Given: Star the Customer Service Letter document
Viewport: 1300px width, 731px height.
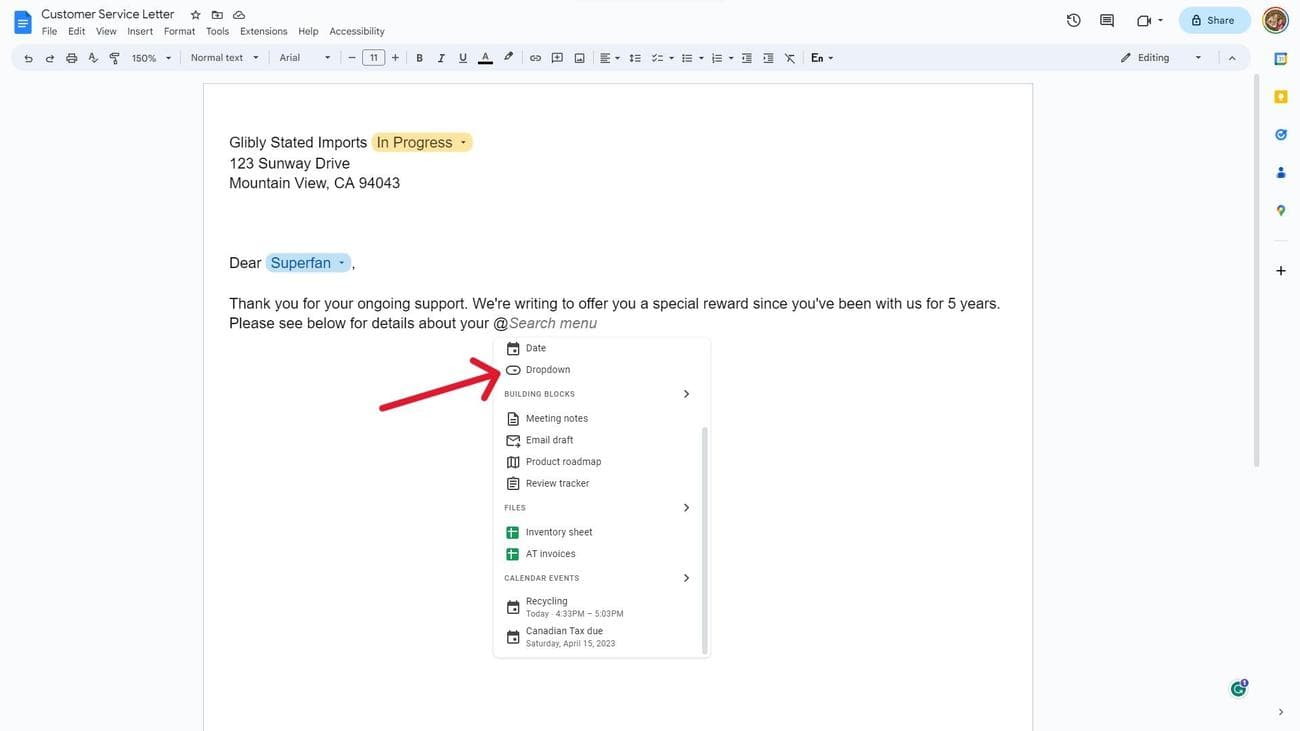Looking at the screenshot, I should tap(196, 15).
